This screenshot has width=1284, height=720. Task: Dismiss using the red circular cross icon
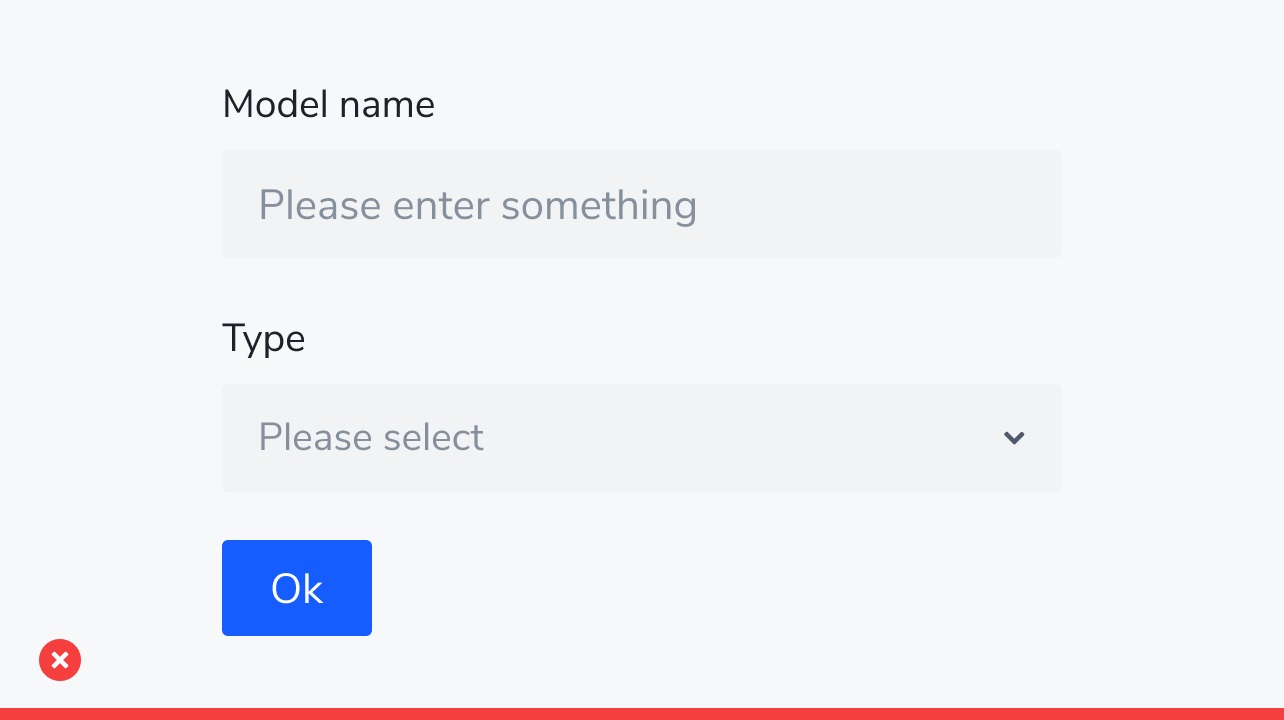click(60, 660)
